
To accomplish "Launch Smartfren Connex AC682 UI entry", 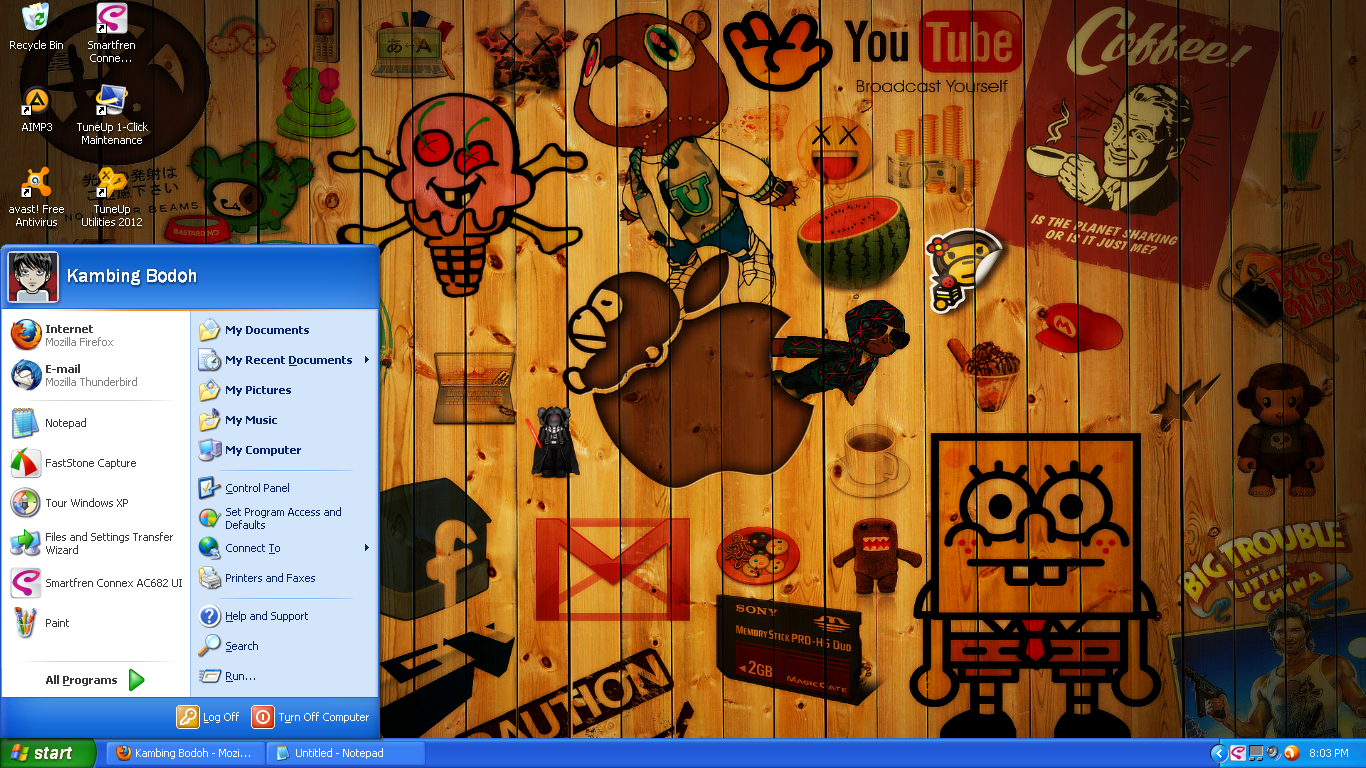I will (x=96, y=583).
